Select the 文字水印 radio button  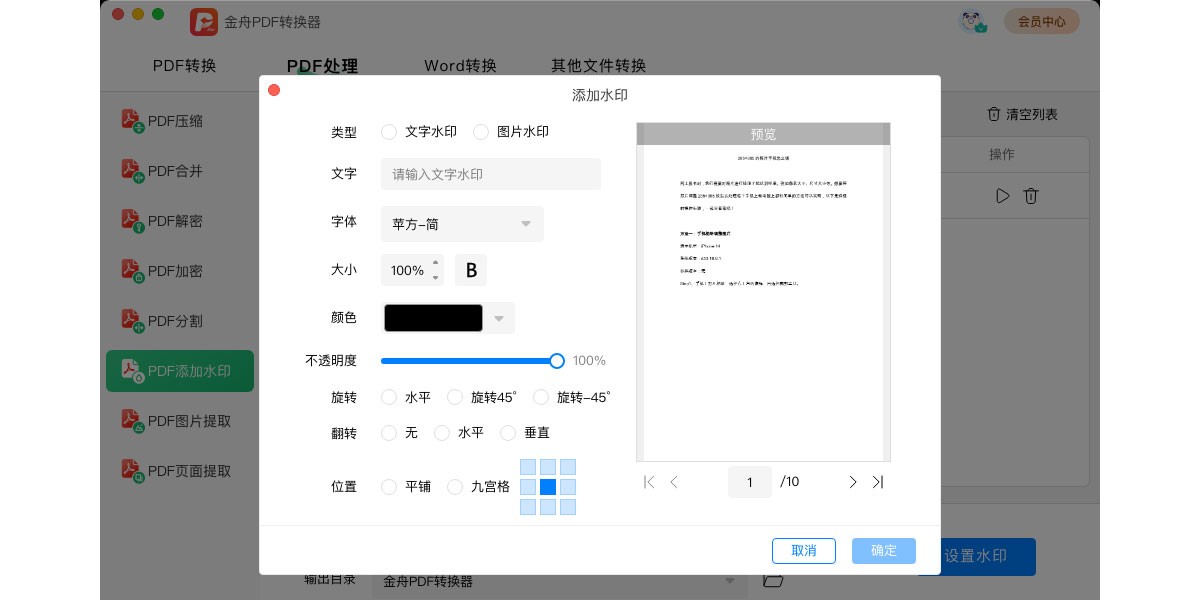pyautogui.click(x=389, y=132)
